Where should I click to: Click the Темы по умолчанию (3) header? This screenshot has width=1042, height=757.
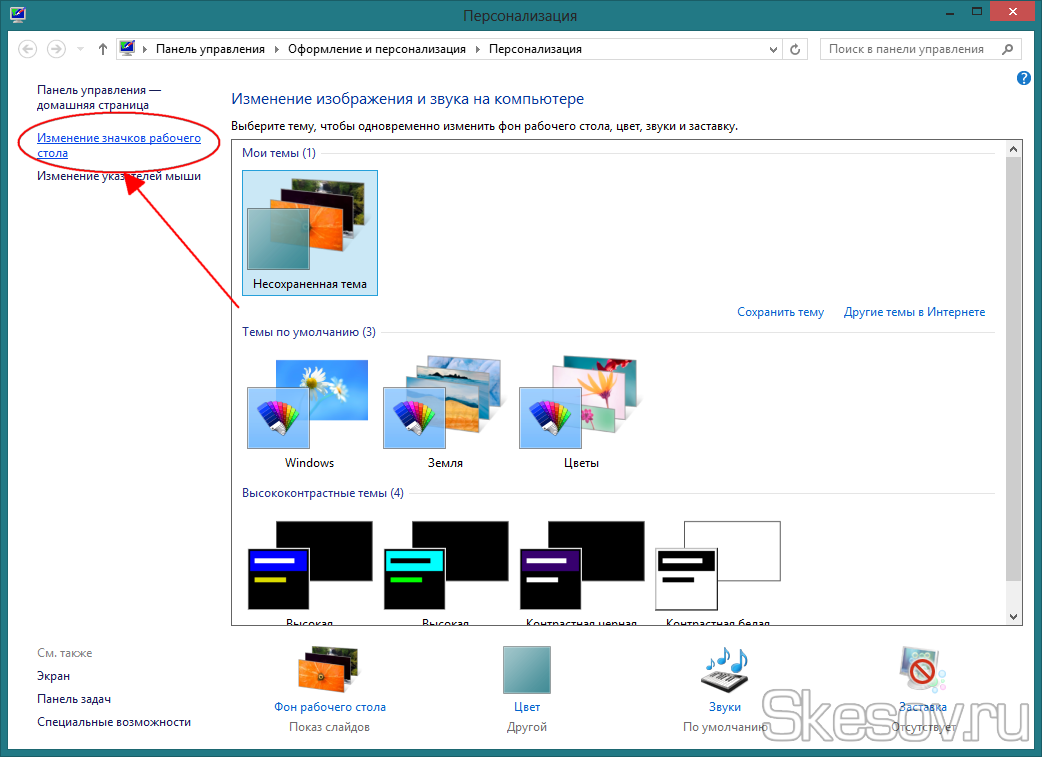coord(308,332)
